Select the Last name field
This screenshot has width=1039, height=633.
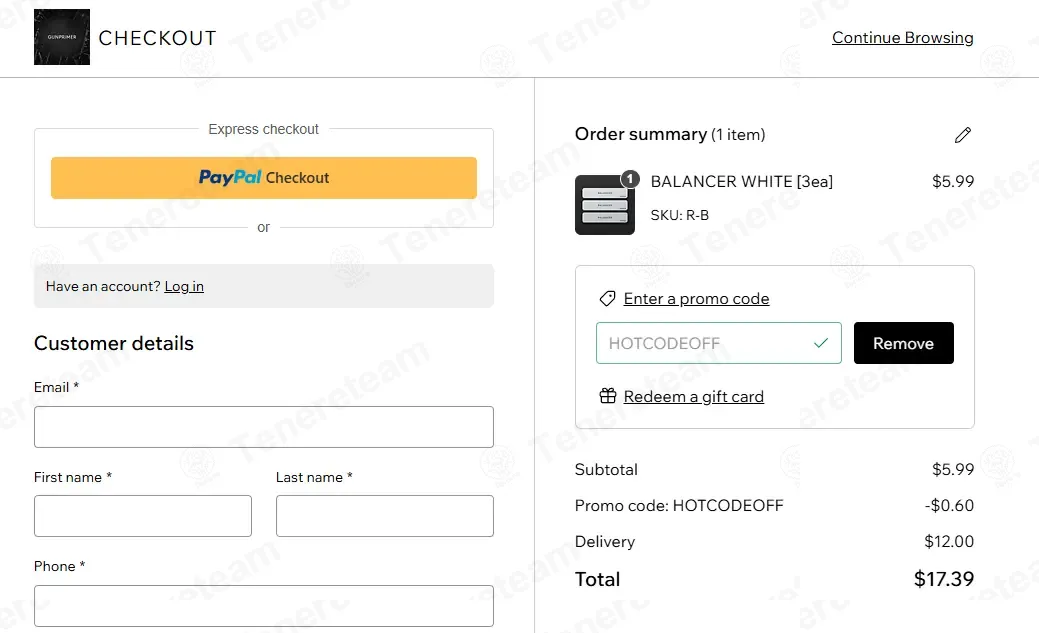tap(385, 516)
